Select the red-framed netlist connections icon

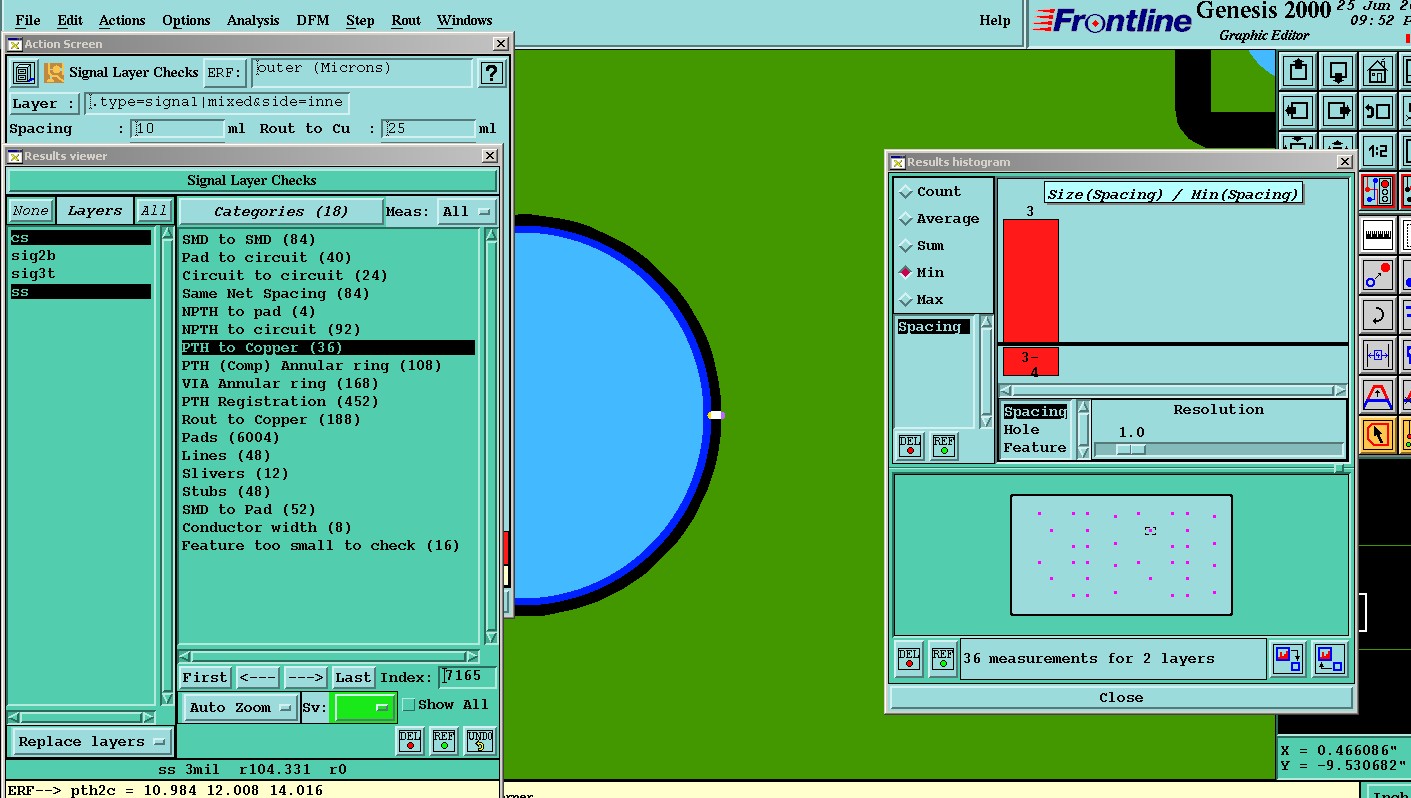pos(1378,190)
